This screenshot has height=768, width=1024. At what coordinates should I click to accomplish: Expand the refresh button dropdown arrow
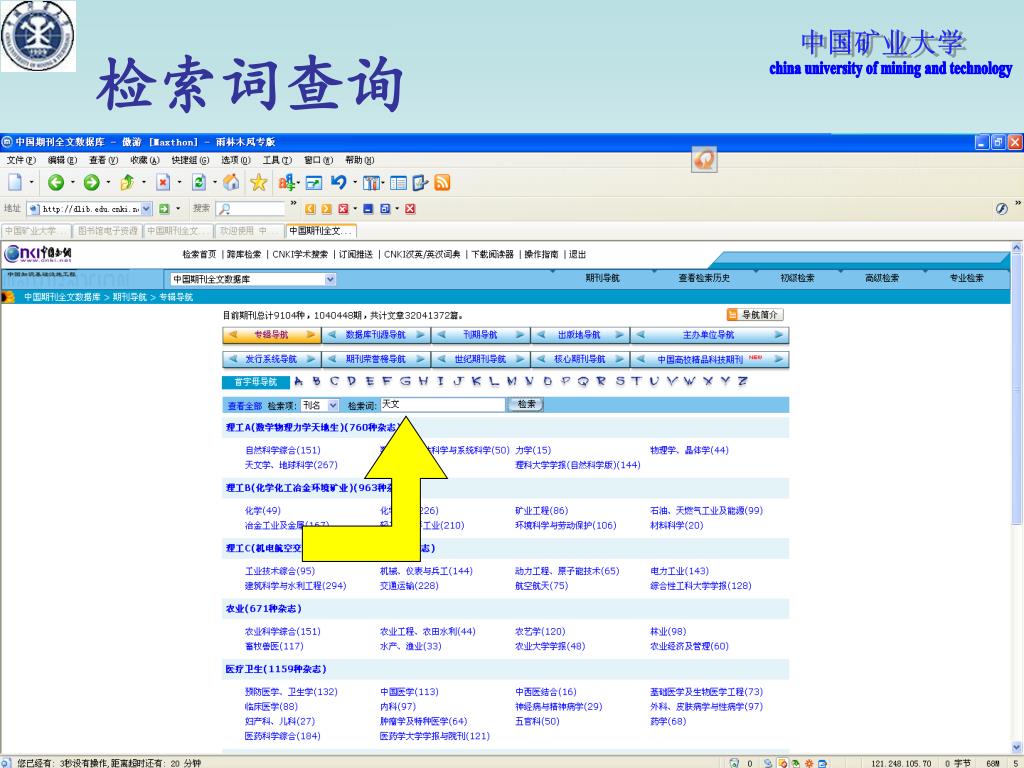[214, 183]
